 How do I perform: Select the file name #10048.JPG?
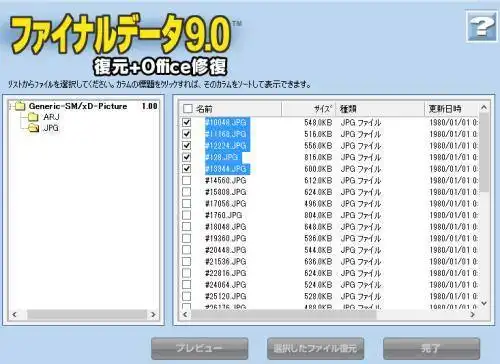(226, 122)
